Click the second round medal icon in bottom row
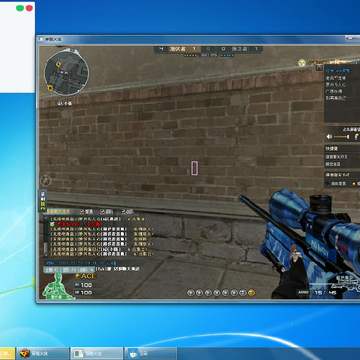Screen dimensions: 360x360 [x=199, y=293]
